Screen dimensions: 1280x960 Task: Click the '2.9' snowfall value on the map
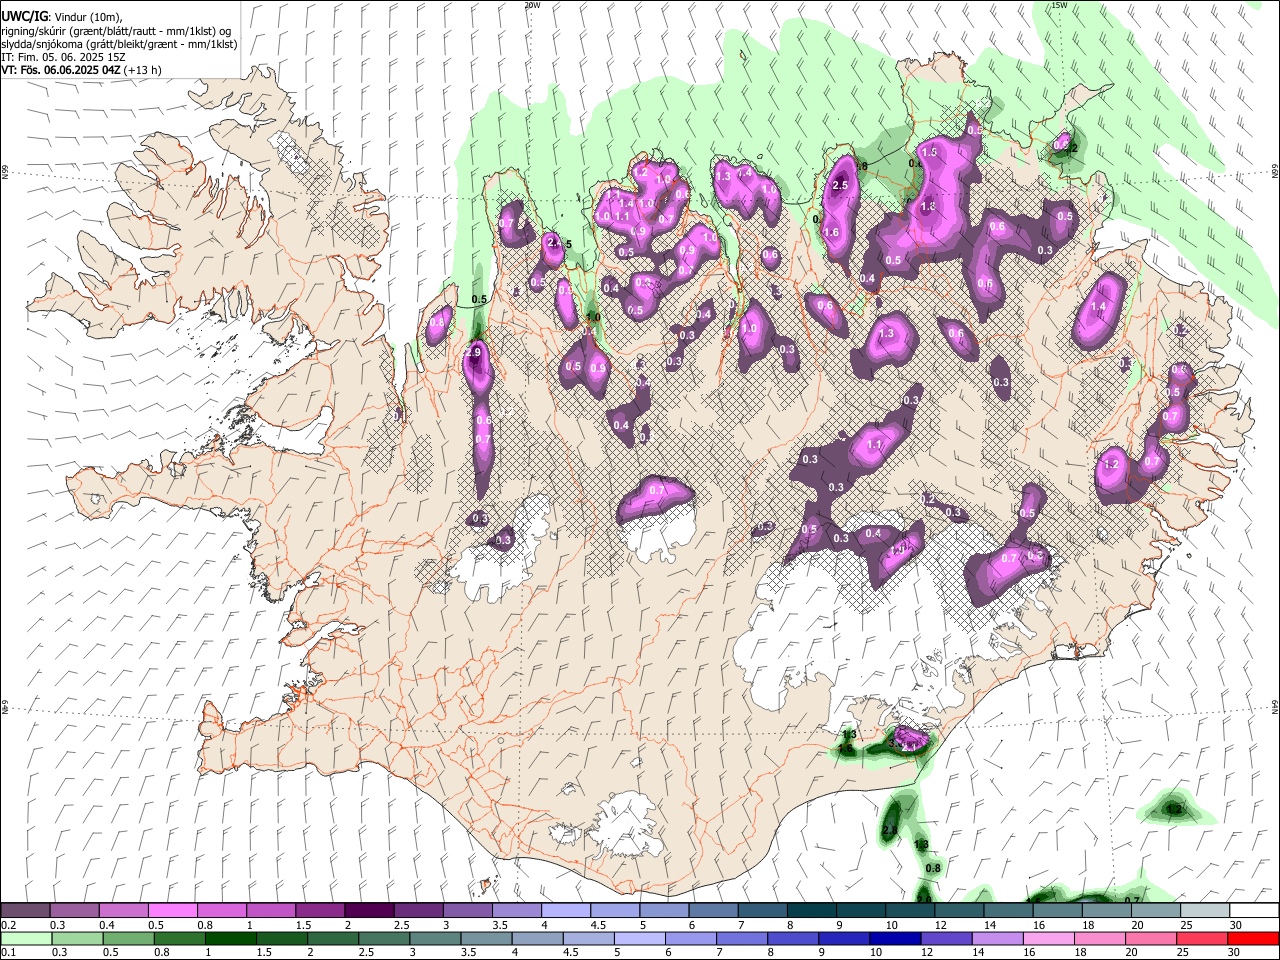point(474,353)
